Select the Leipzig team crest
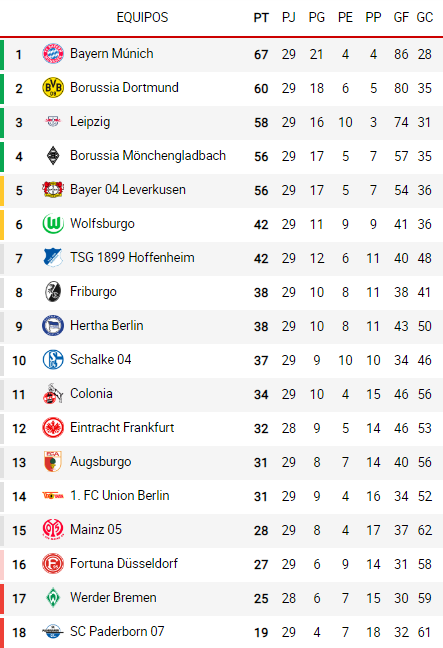The width and height of the screenshot is (443, 648). (53, 122)
